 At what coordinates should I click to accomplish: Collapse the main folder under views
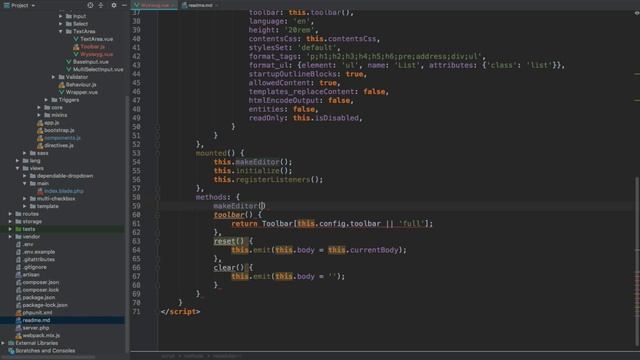tap(24, 184)
